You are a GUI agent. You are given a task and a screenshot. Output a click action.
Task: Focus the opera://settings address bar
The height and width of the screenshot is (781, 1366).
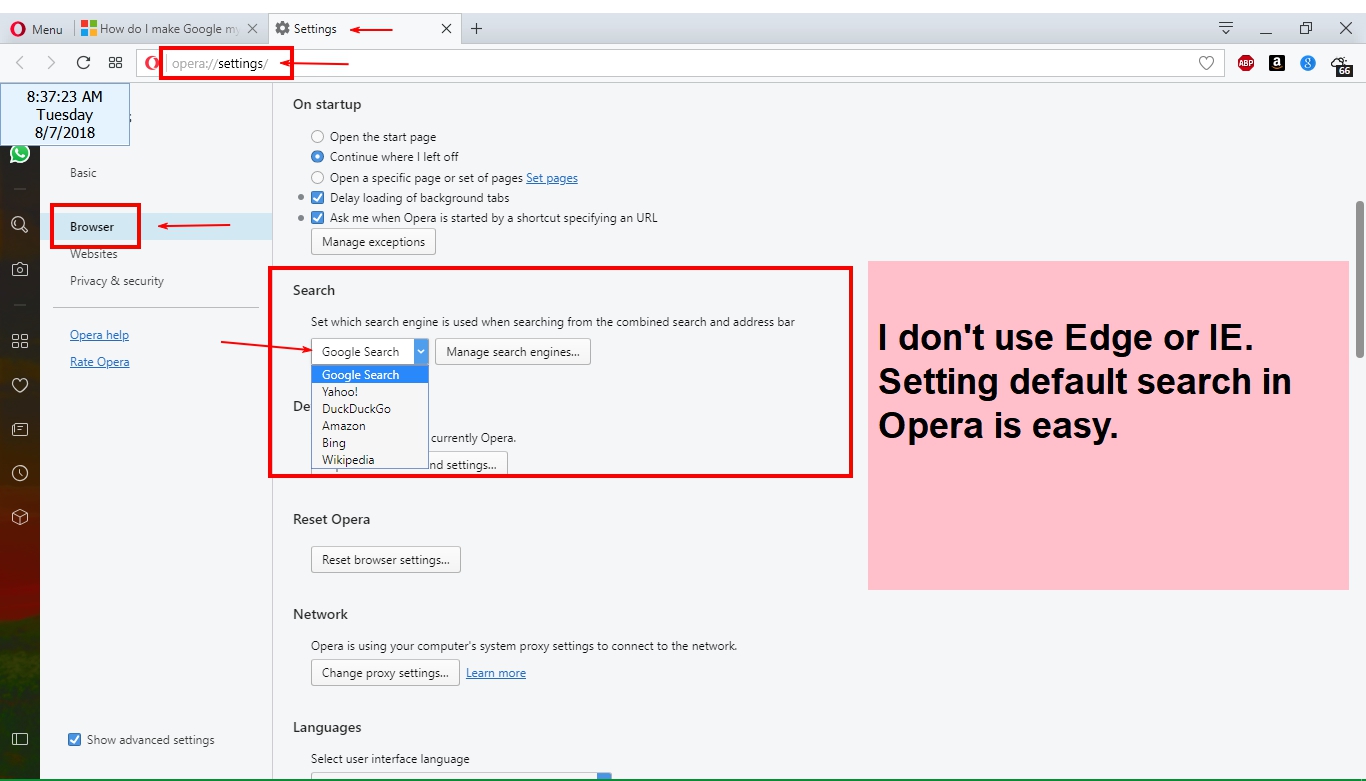coord(680,63)
